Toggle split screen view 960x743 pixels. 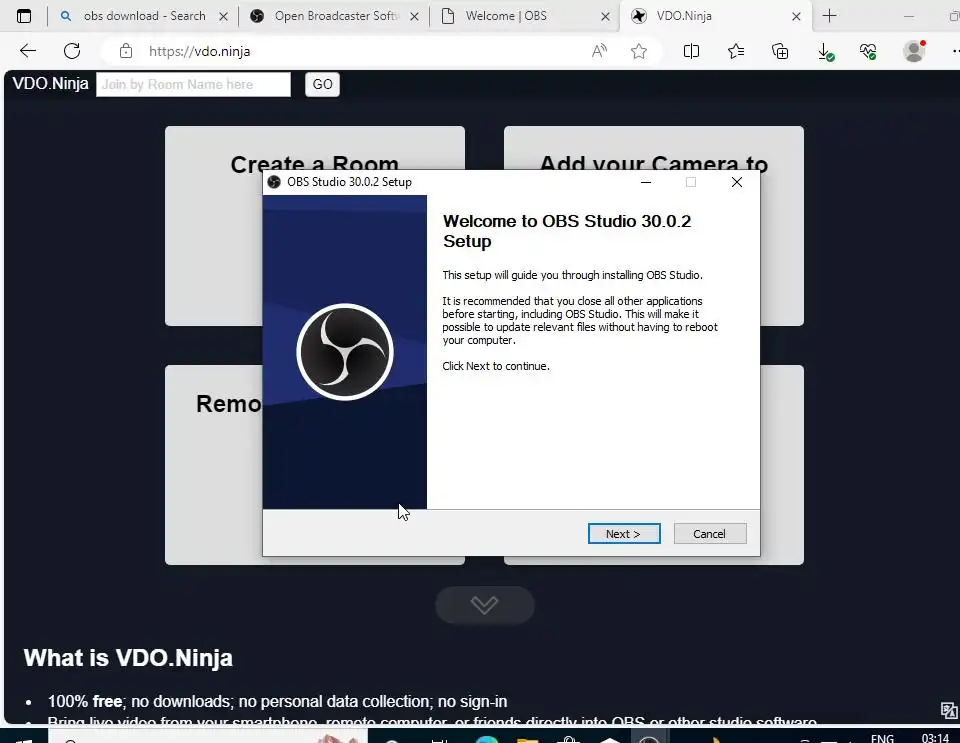(x=691, y=51)
